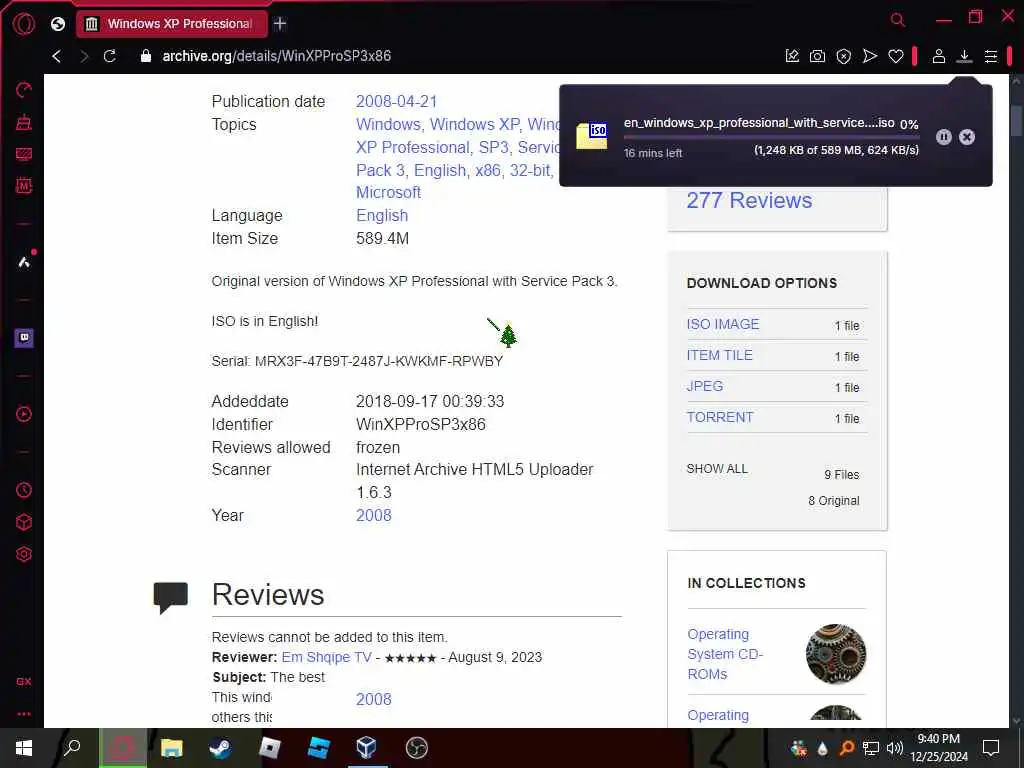Download the ISO IMAGE option
Screen dimensions: 1024x768
(723, 325)
